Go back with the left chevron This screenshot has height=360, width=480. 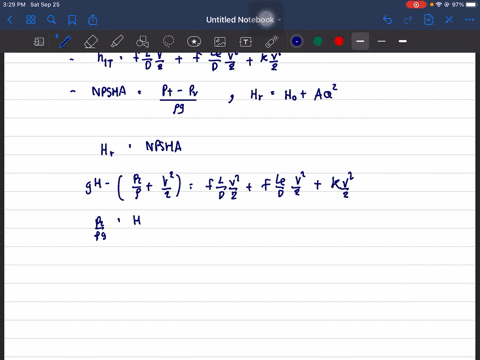(x=10, y=20)
